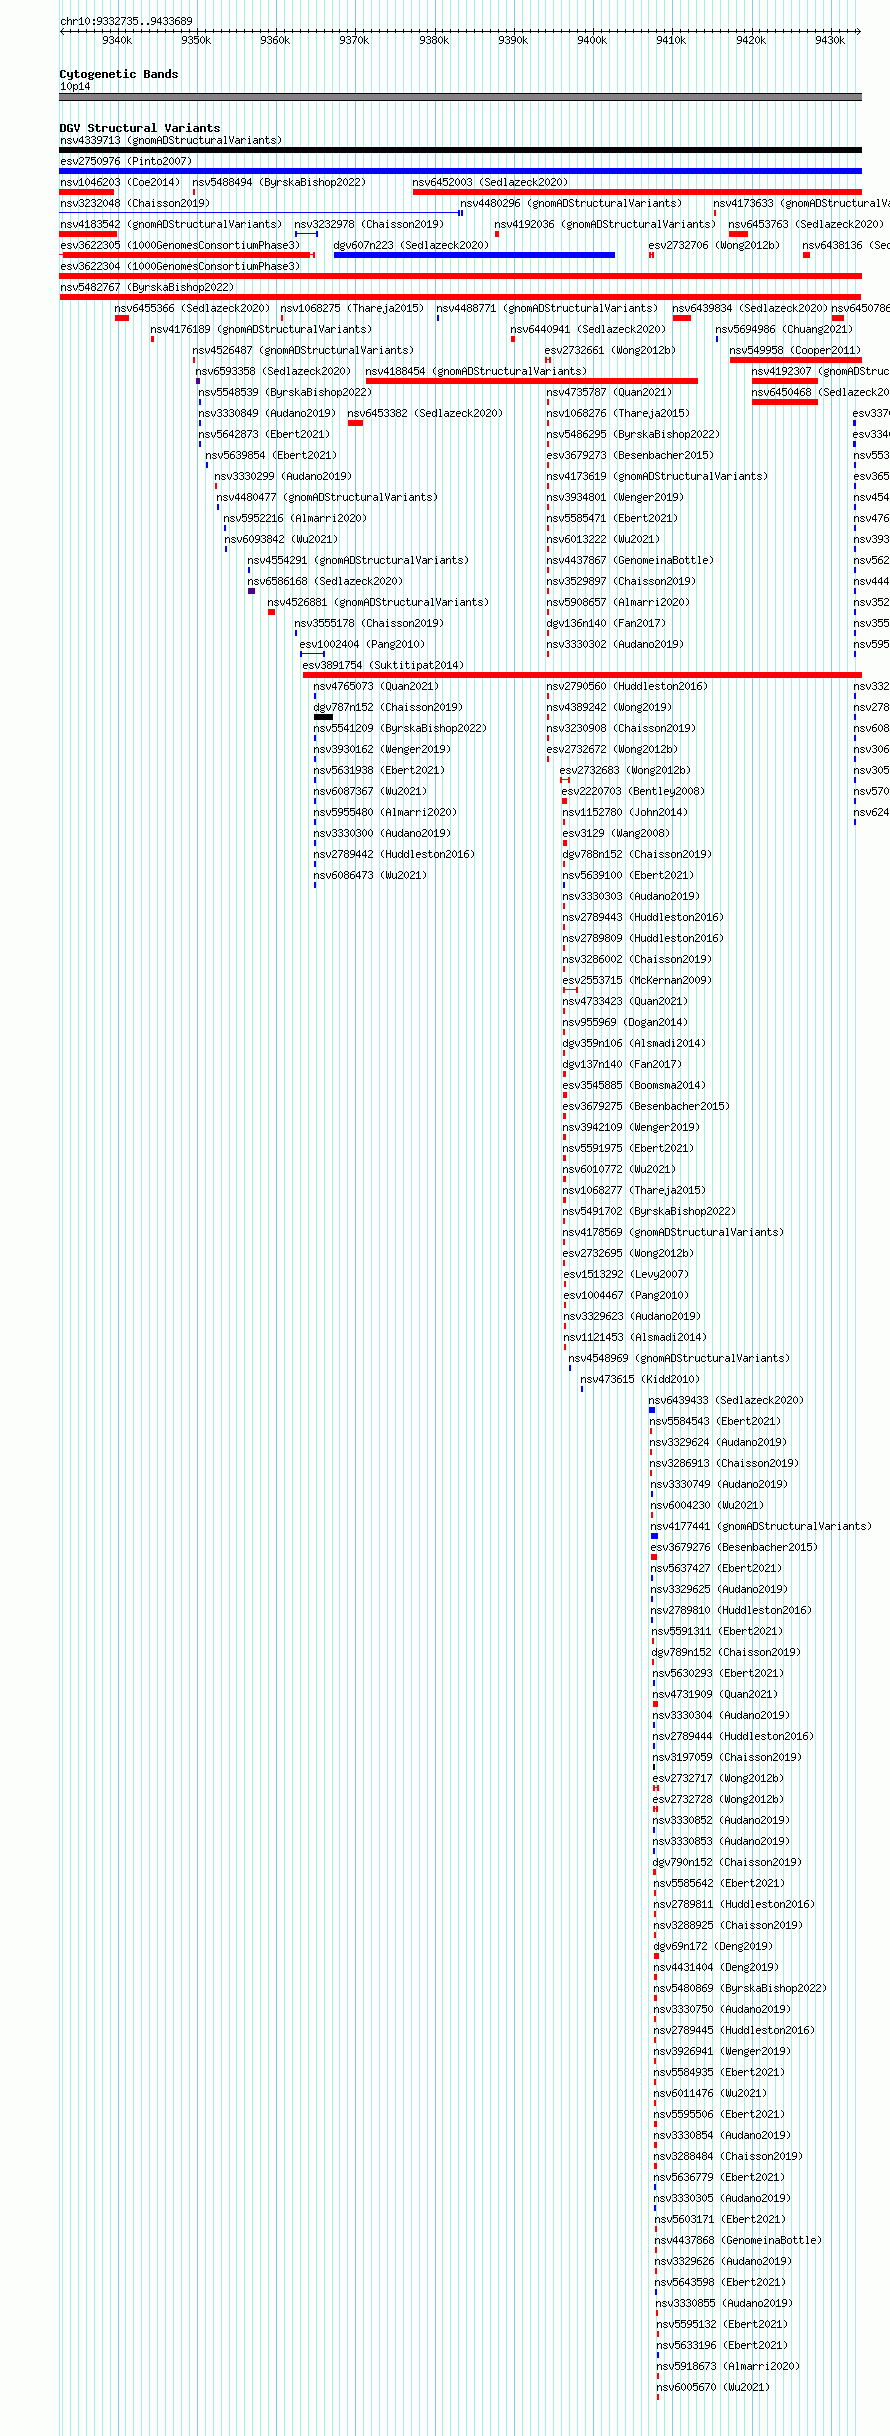
Task: Open nsv5918673 (Almarri2020) variant
Action: point(728,2366)
